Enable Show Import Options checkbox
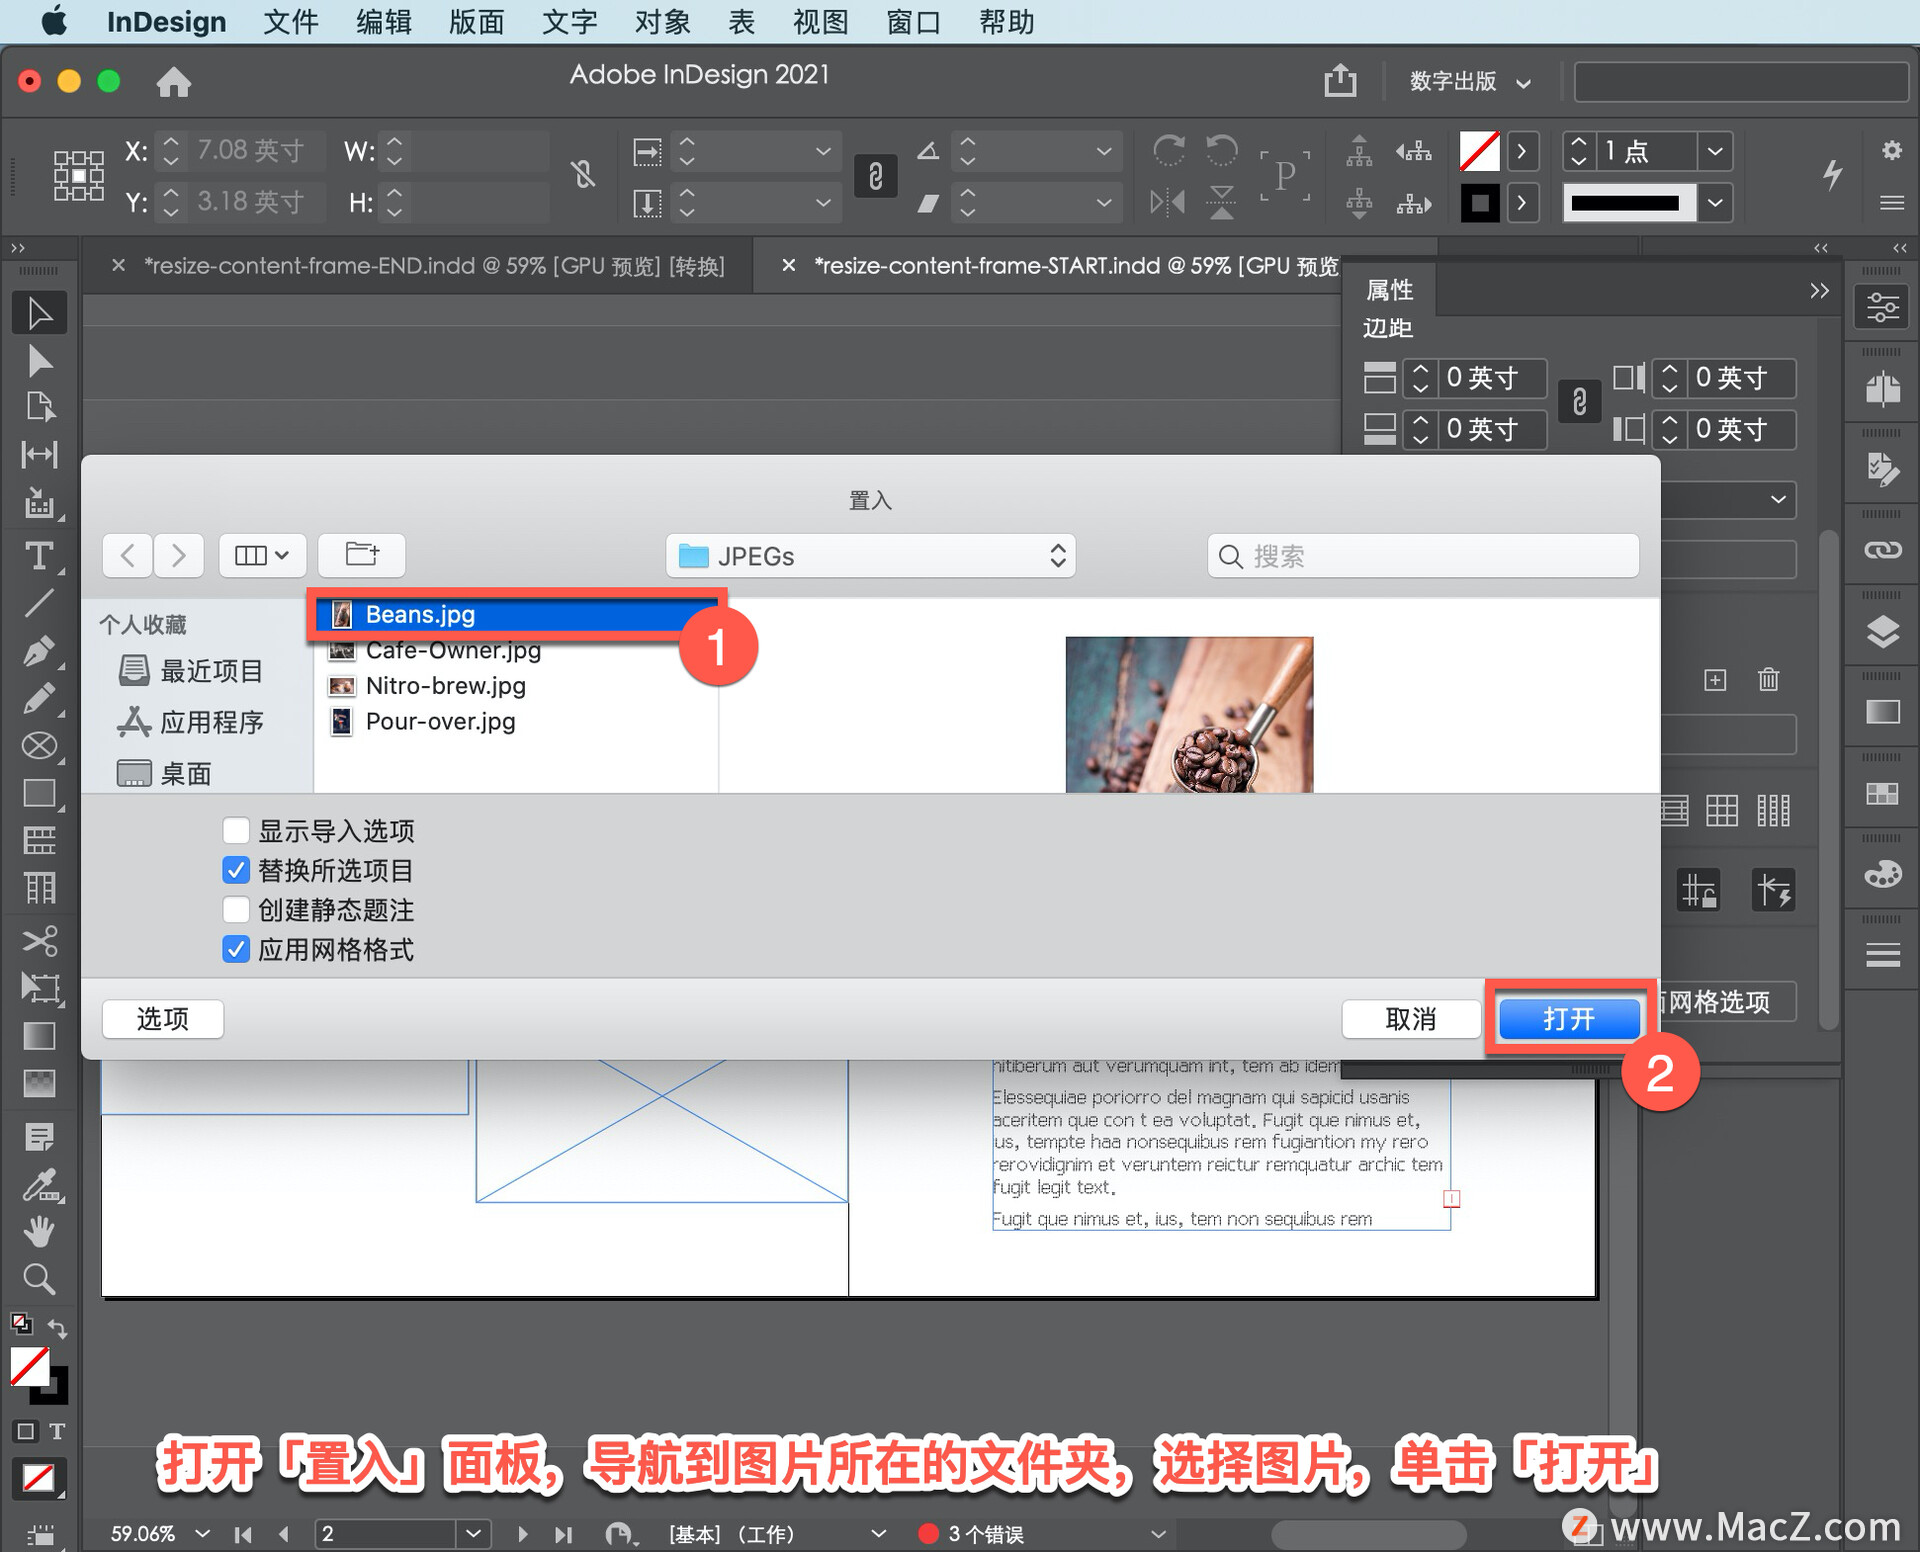 [x=236, y=831]
